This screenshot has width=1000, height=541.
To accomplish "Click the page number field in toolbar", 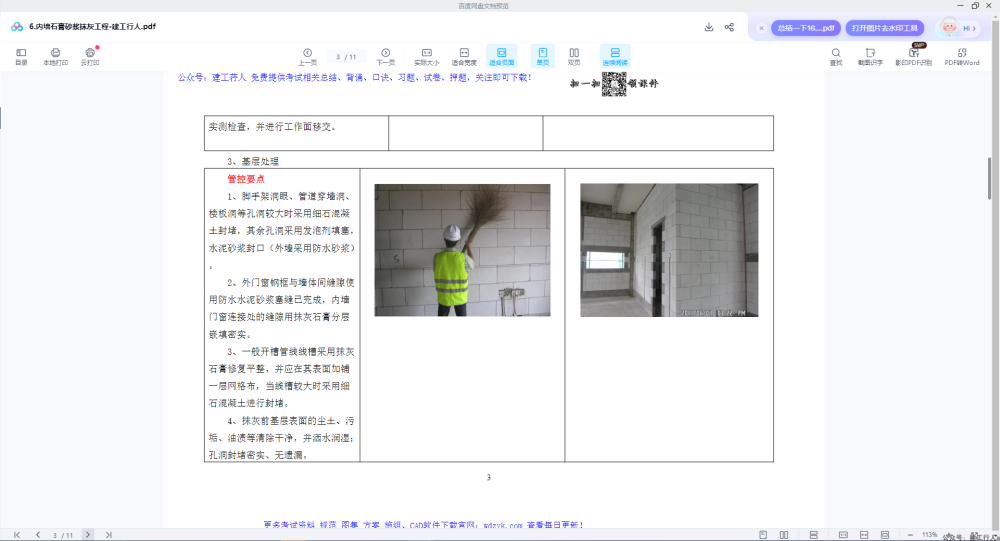I will click(346, 57).
